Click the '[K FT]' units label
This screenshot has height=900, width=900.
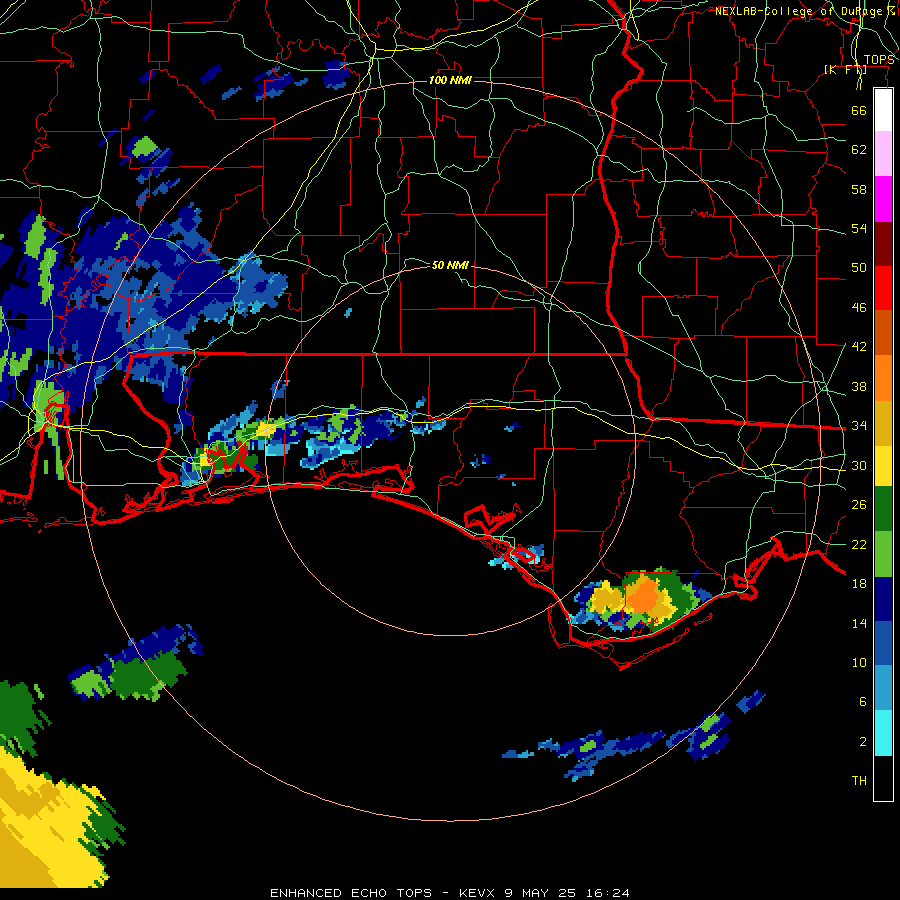point(845,69)
